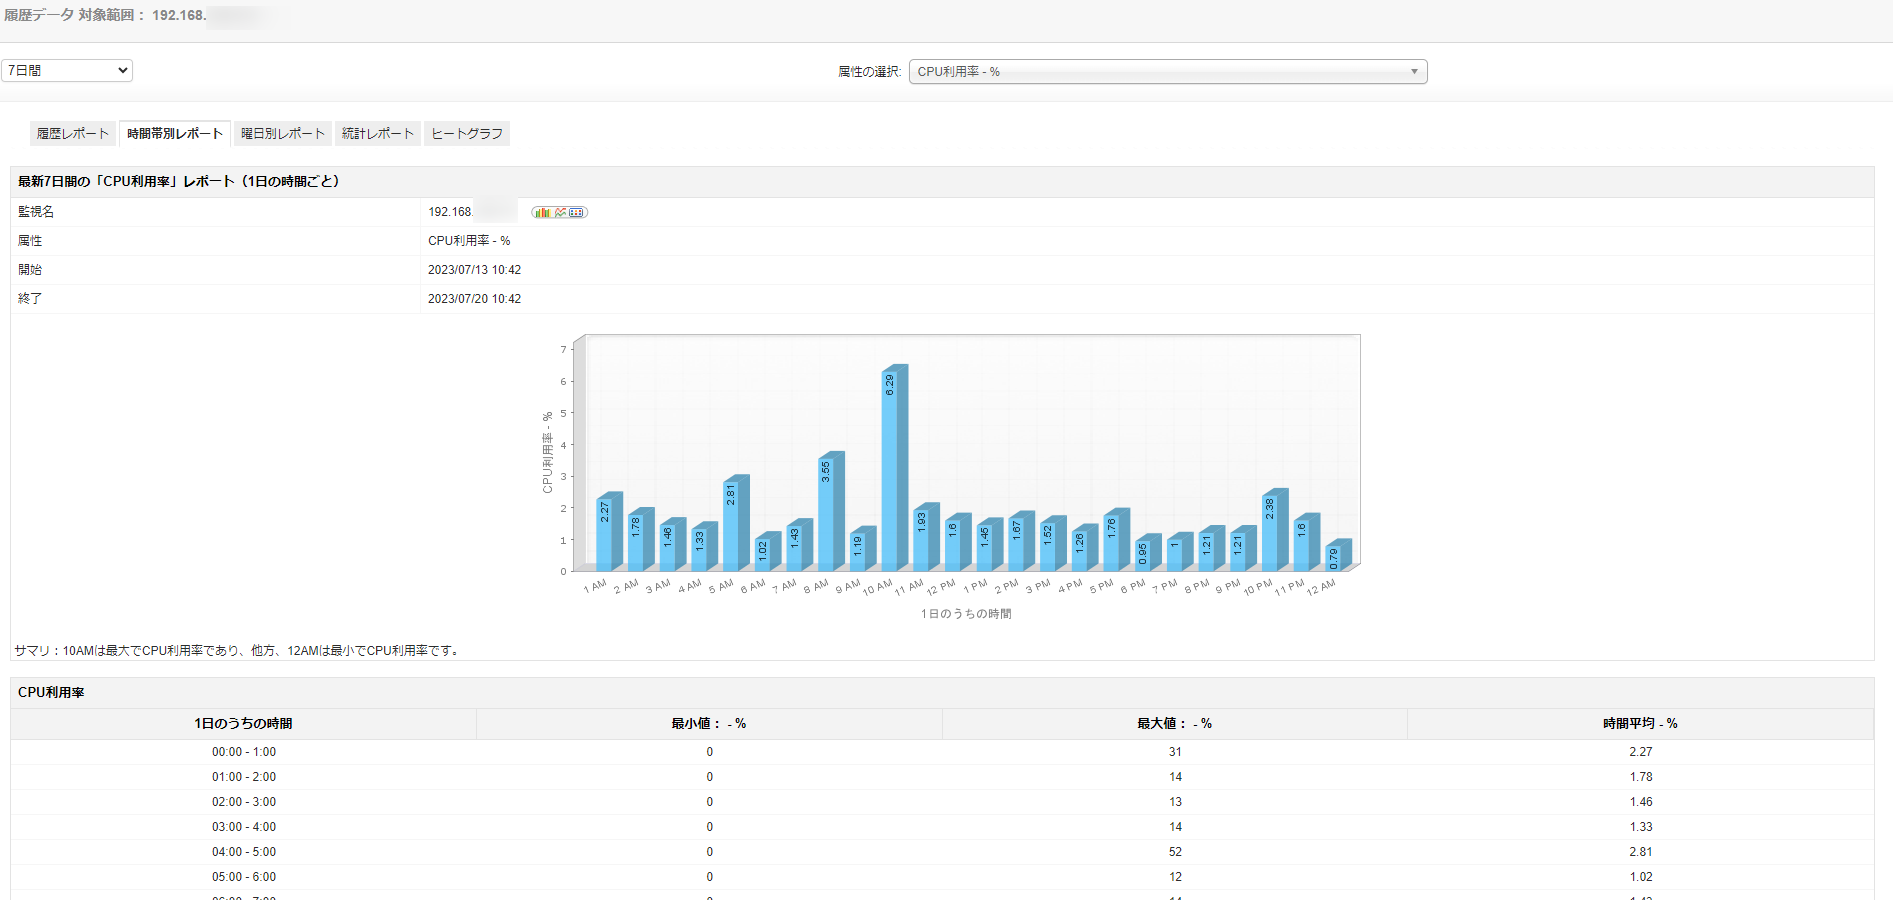The image size is (1893, 900).
Task: Click the maximum value 13 in the table
Action: click(x=1175, y=802)
